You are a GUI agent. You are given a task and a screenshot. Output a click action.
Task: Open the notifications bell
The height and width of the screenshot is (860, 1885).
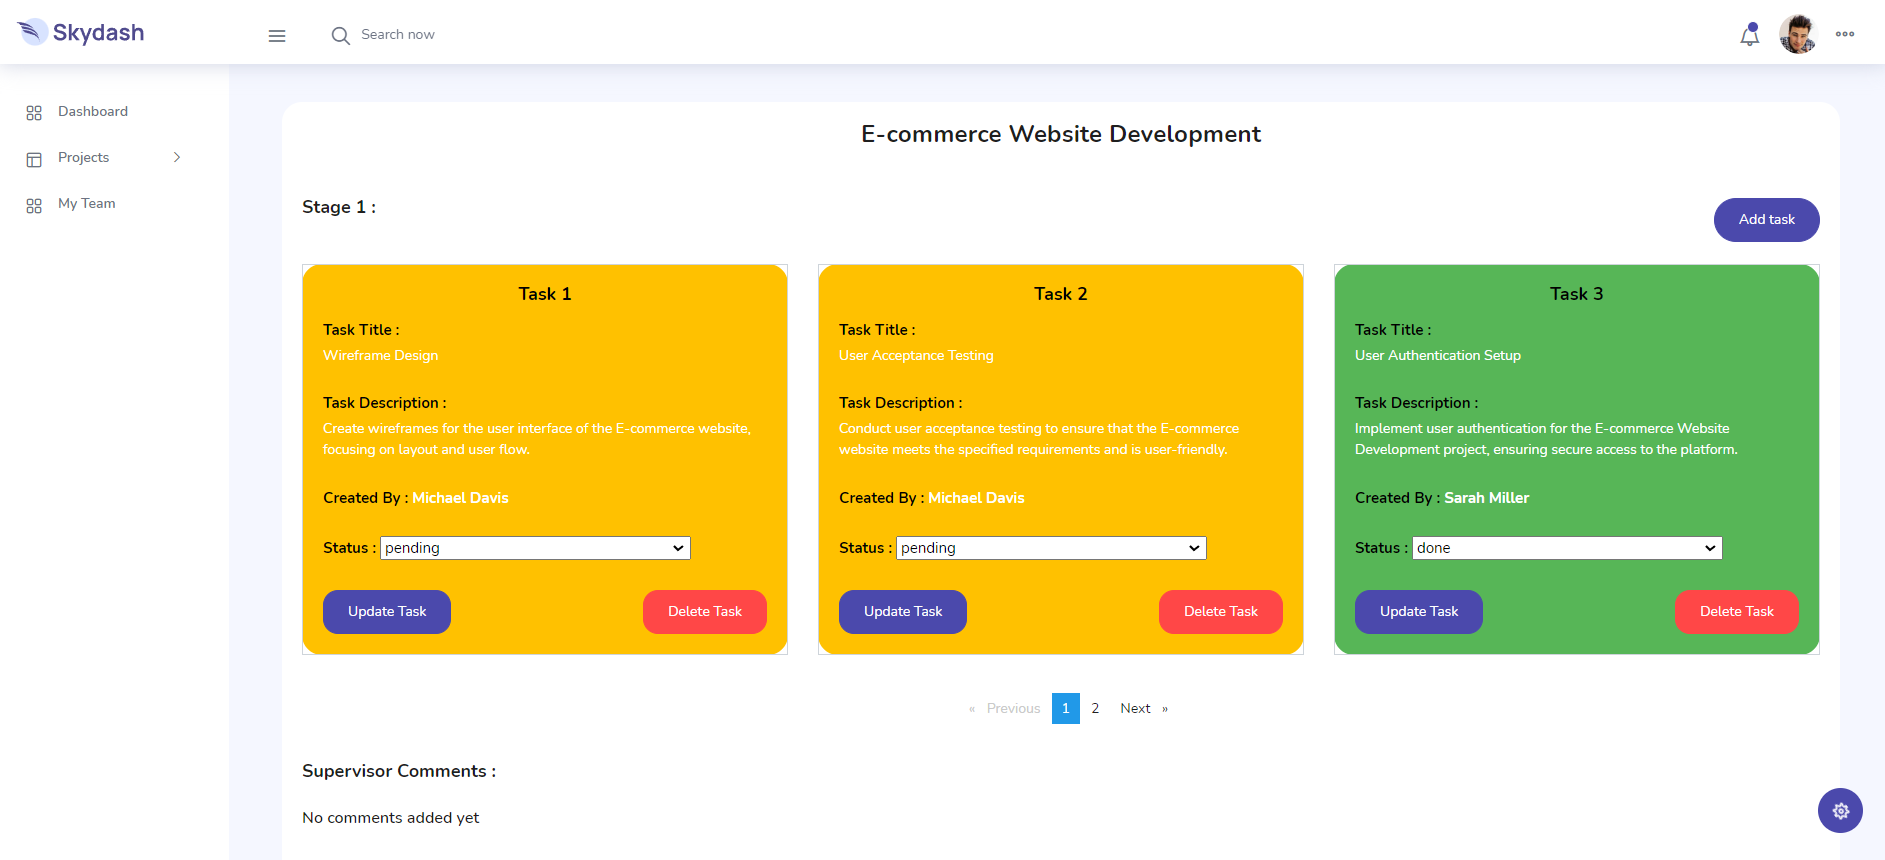point(1749,36)
